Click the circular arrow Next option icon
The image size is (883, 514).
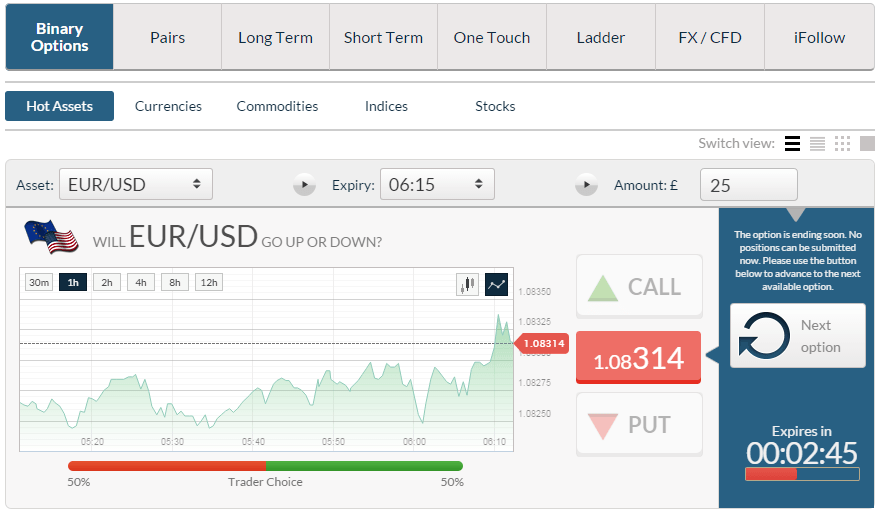[x=764, y=335]
